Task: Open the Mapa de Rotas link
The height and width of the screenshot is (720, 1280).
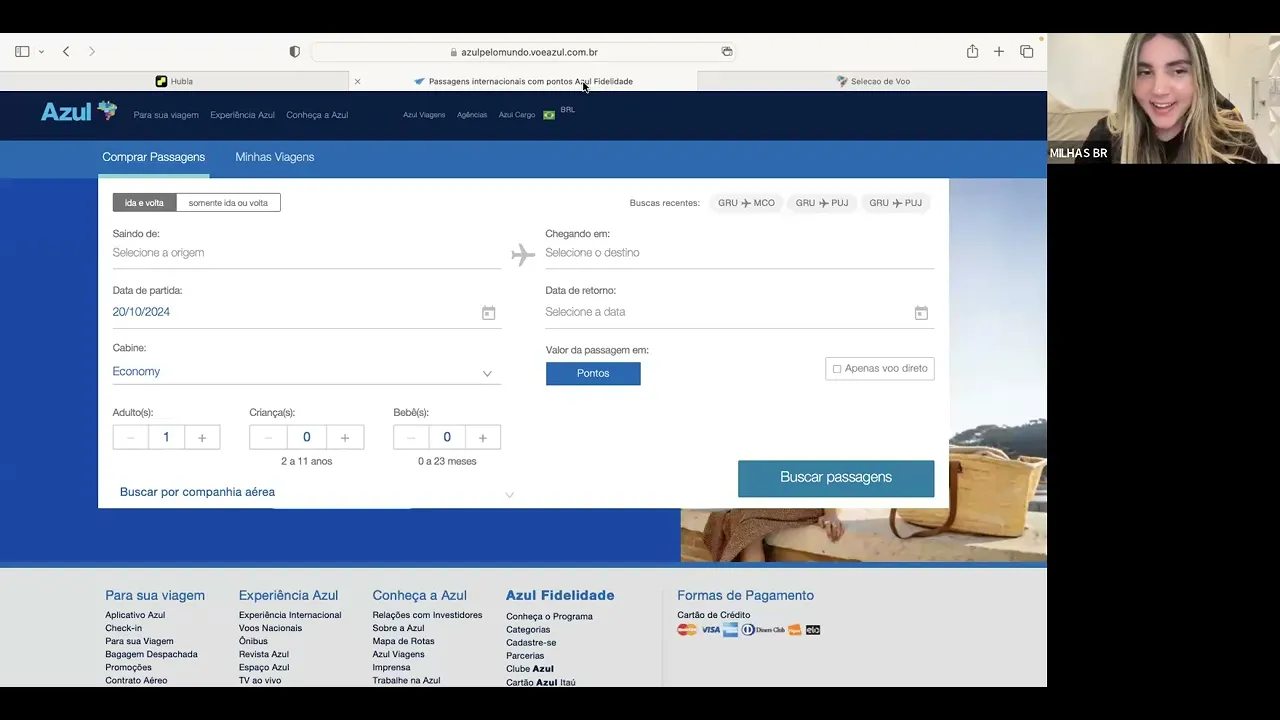Action: pyautogui.click(x=403, y=641)
